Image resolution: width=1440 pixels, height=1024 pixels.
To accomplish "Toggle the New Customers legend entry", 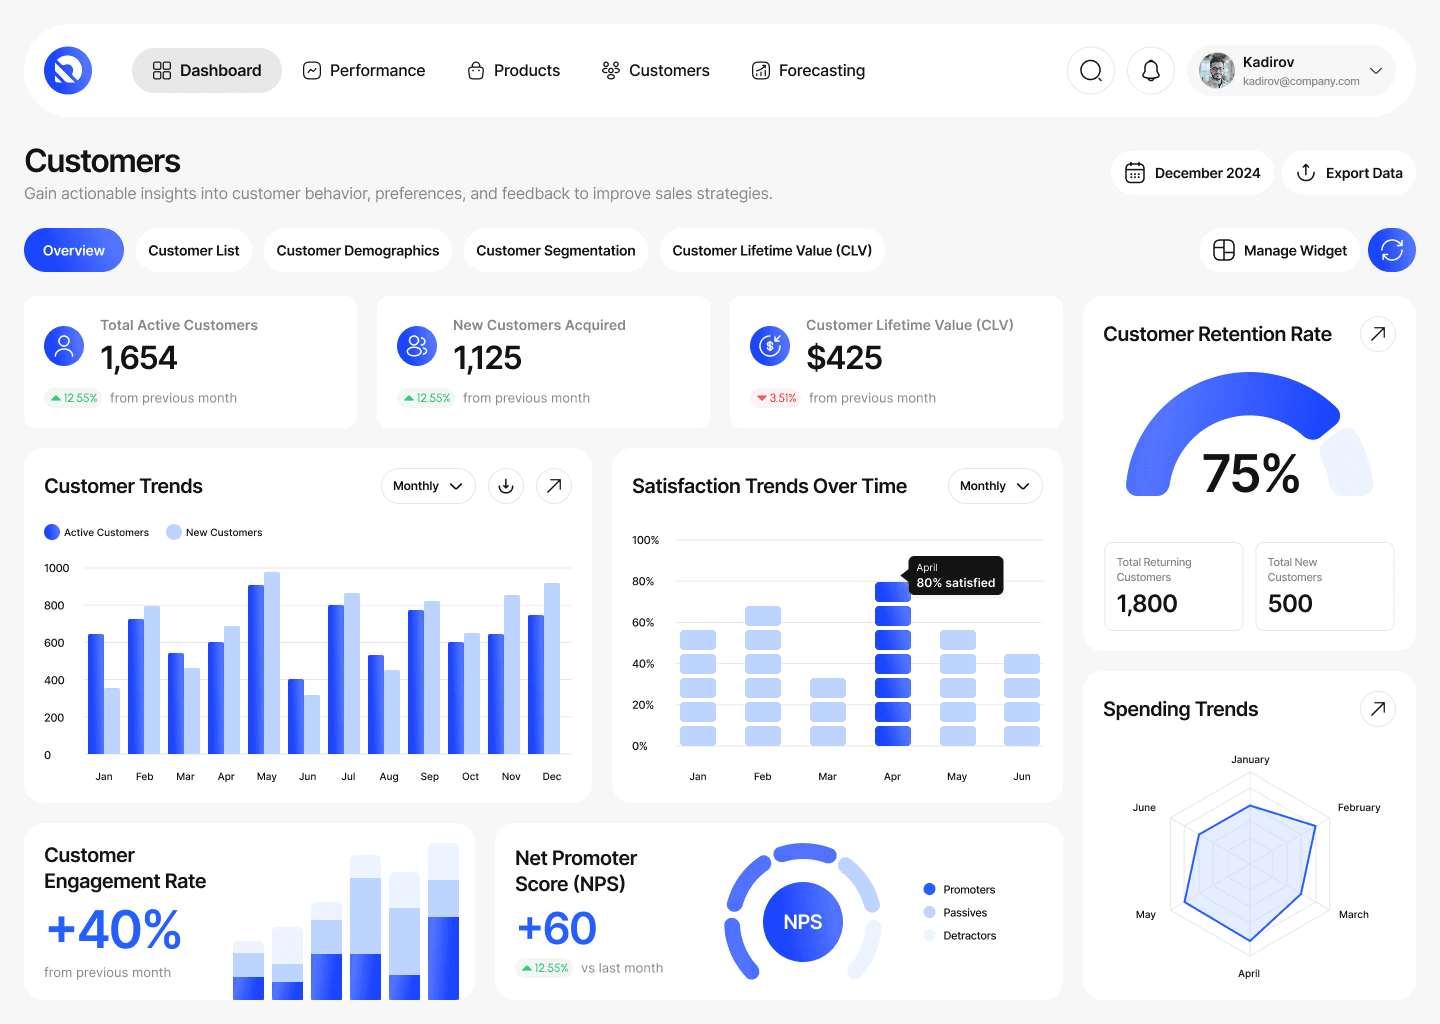I will click(214, 532).
